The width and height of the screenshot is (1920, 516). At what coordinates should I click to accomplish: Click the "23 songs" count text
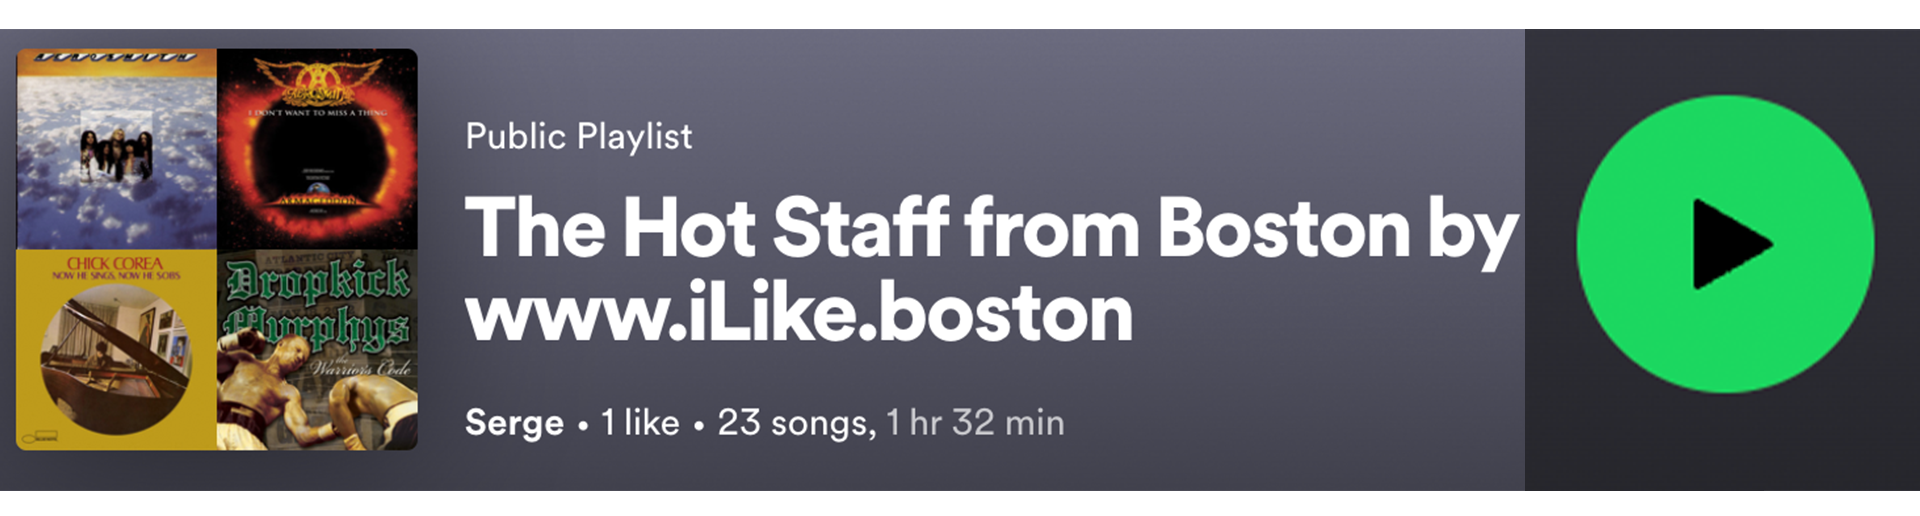[x=796, y=423]
